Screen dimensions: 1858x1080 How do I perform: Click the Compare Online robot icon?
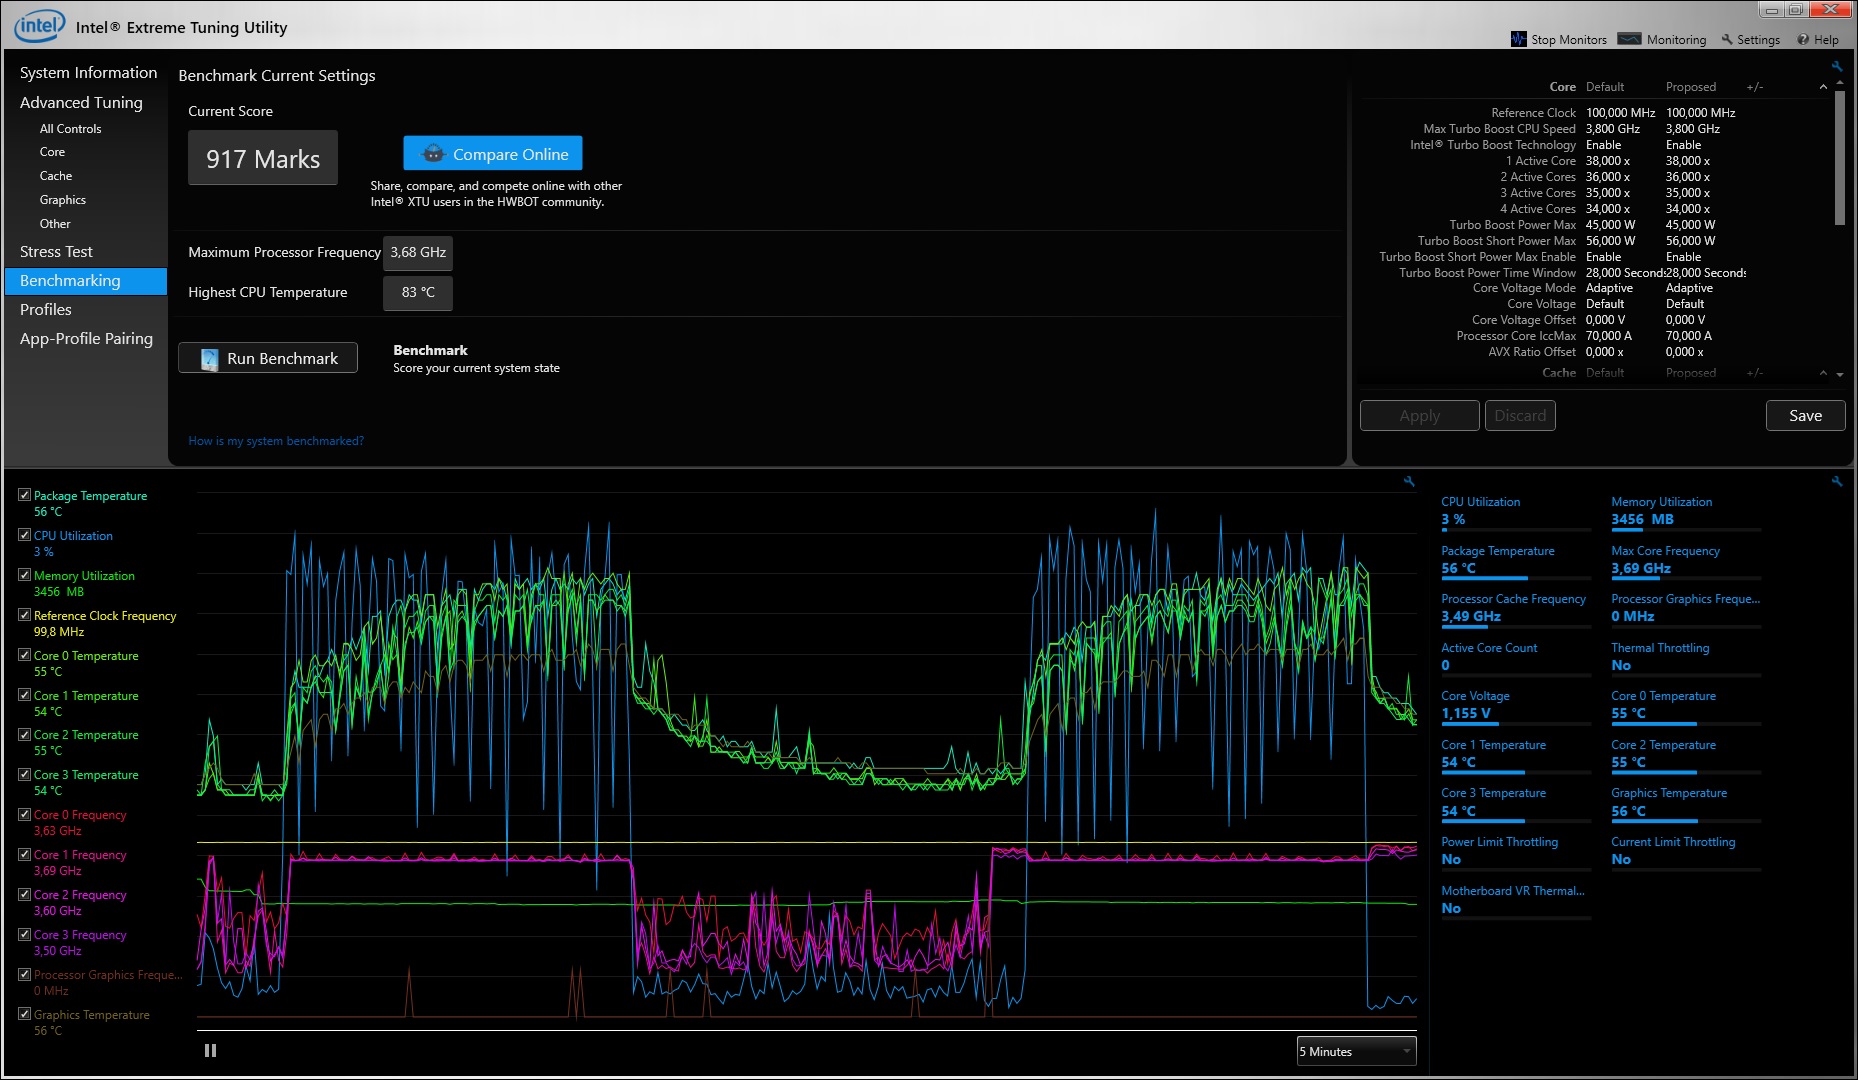[433, 154]
